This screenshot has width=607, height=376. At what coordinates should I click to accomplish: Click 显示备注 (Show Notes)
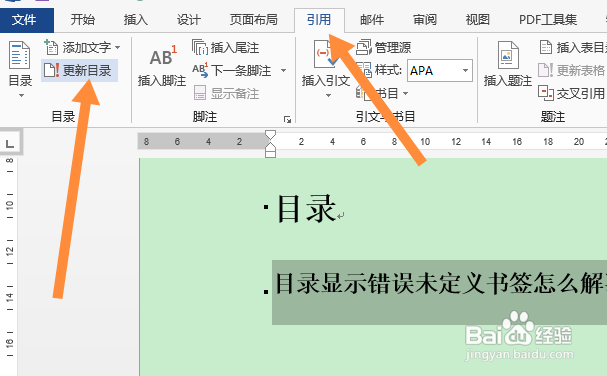(x=226, y=93)
